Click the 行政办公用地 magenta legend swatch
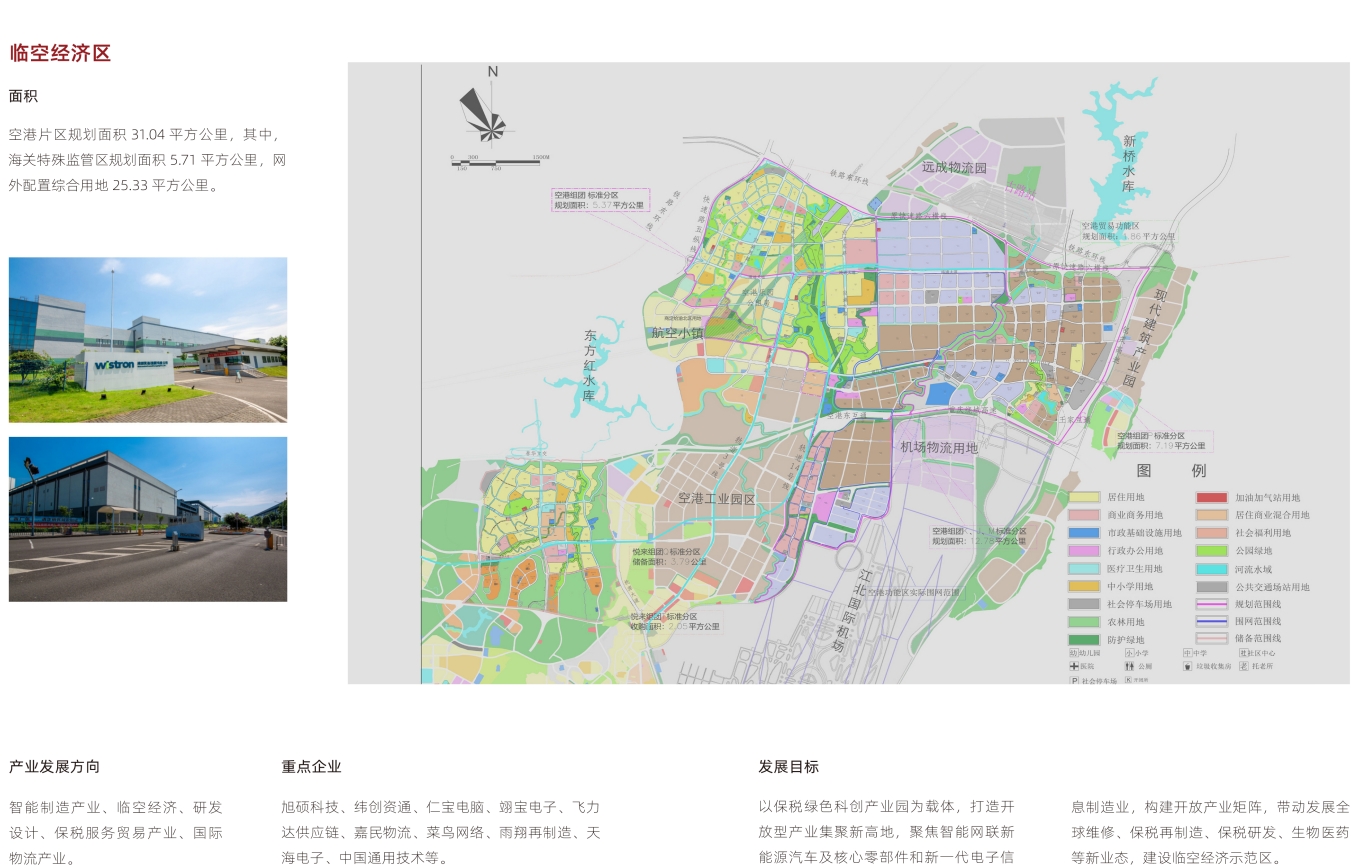Image resolution: width=1353 pixels, height=868 pixels. click(1084, 551)
